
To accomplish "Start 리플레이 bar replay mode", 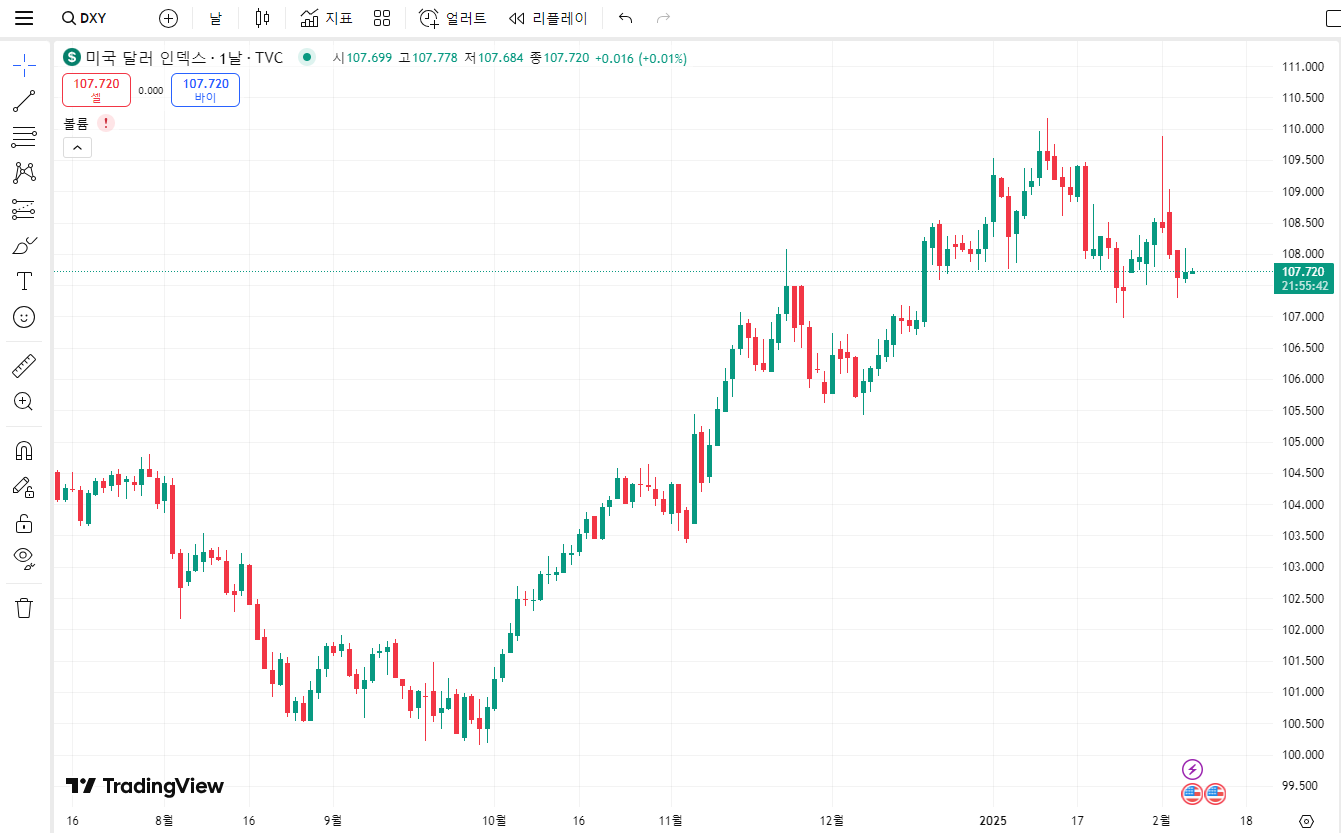I will click(548, 18).
